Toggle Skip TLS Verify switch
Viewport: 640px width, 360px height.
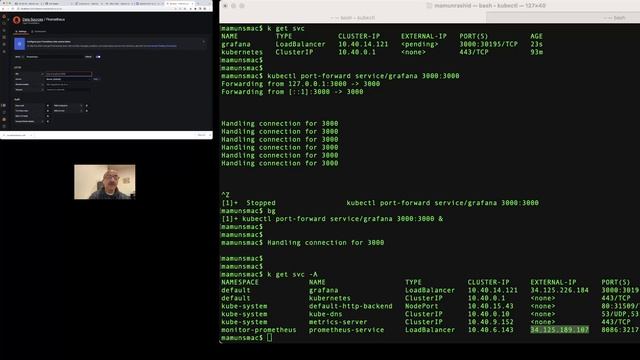point(48,116)
